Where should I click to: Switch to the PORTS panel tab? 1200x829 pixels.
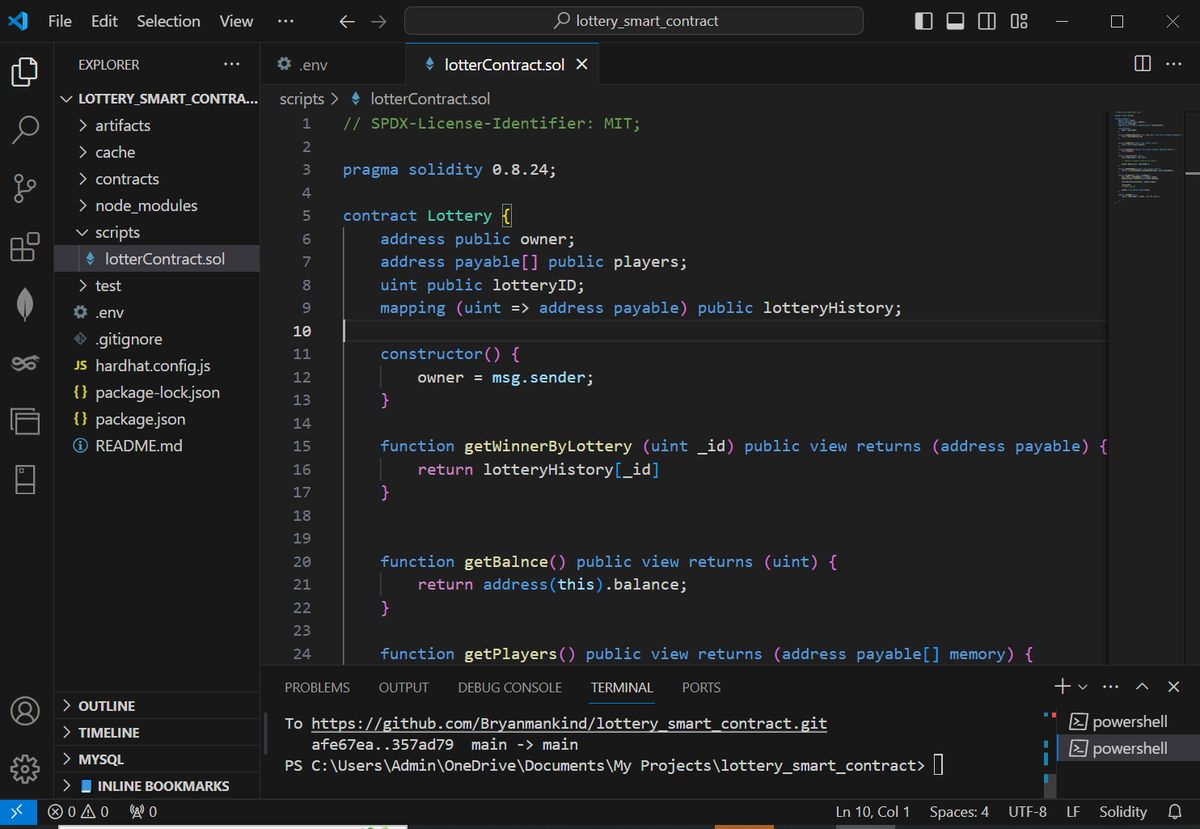[701, 688]
